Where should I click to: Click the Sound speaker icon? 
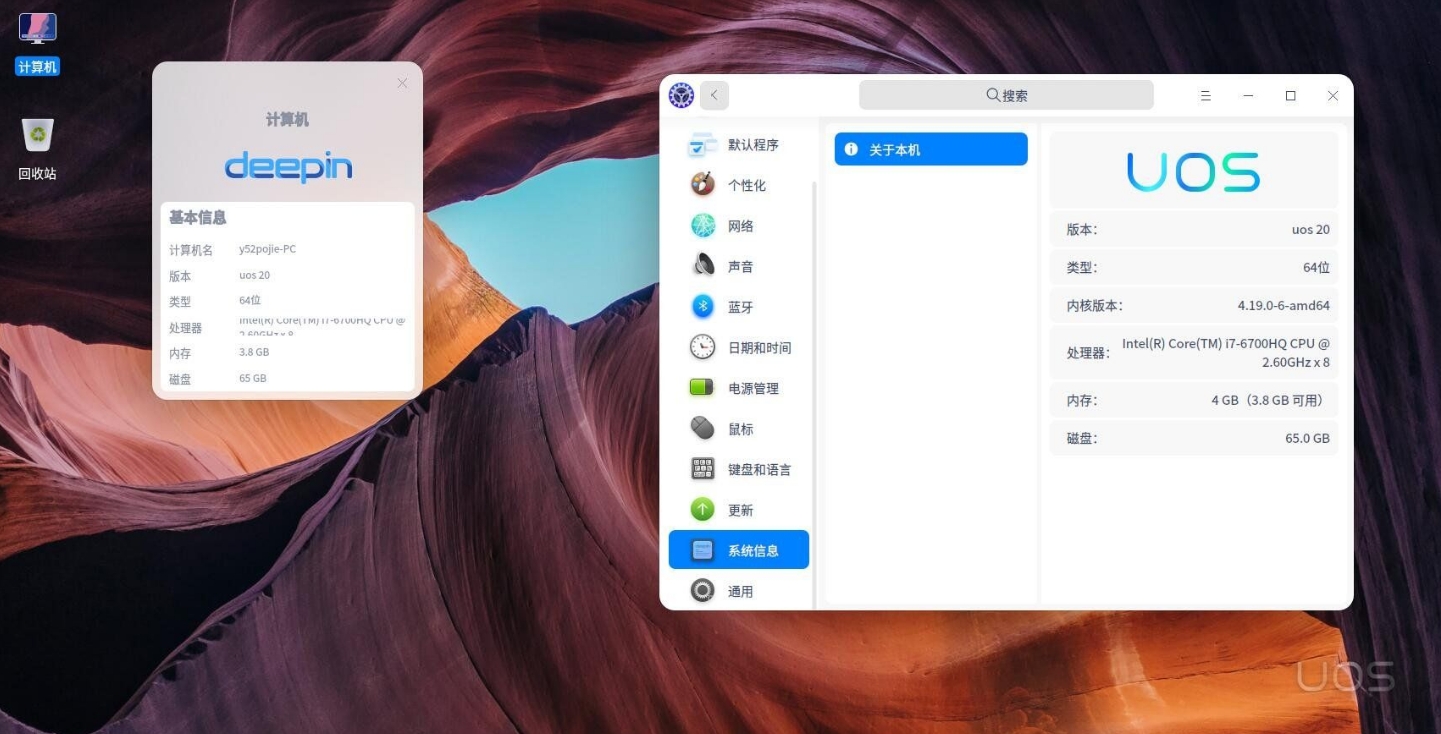(x=703, y=266)
